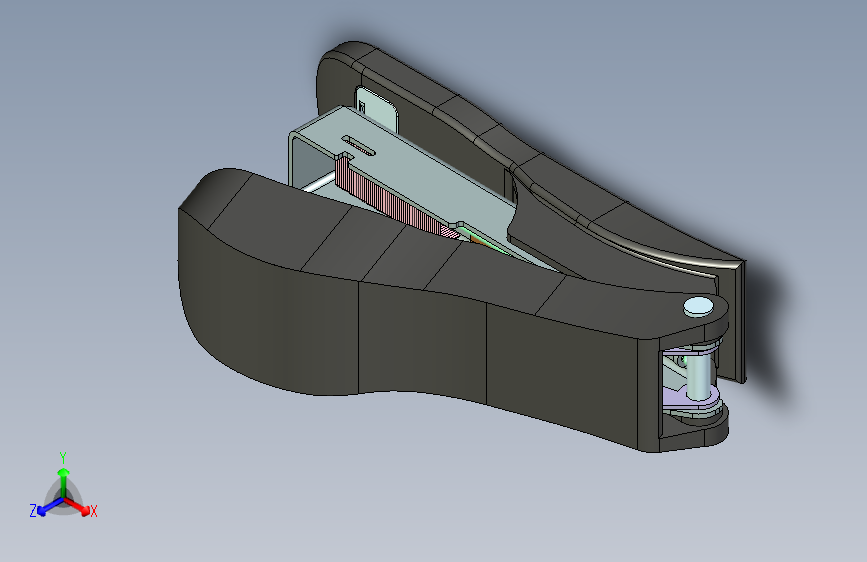Select the light blue cylindrical hinge pin shaft
Screen dimensions: 867x562
[701, 377]
